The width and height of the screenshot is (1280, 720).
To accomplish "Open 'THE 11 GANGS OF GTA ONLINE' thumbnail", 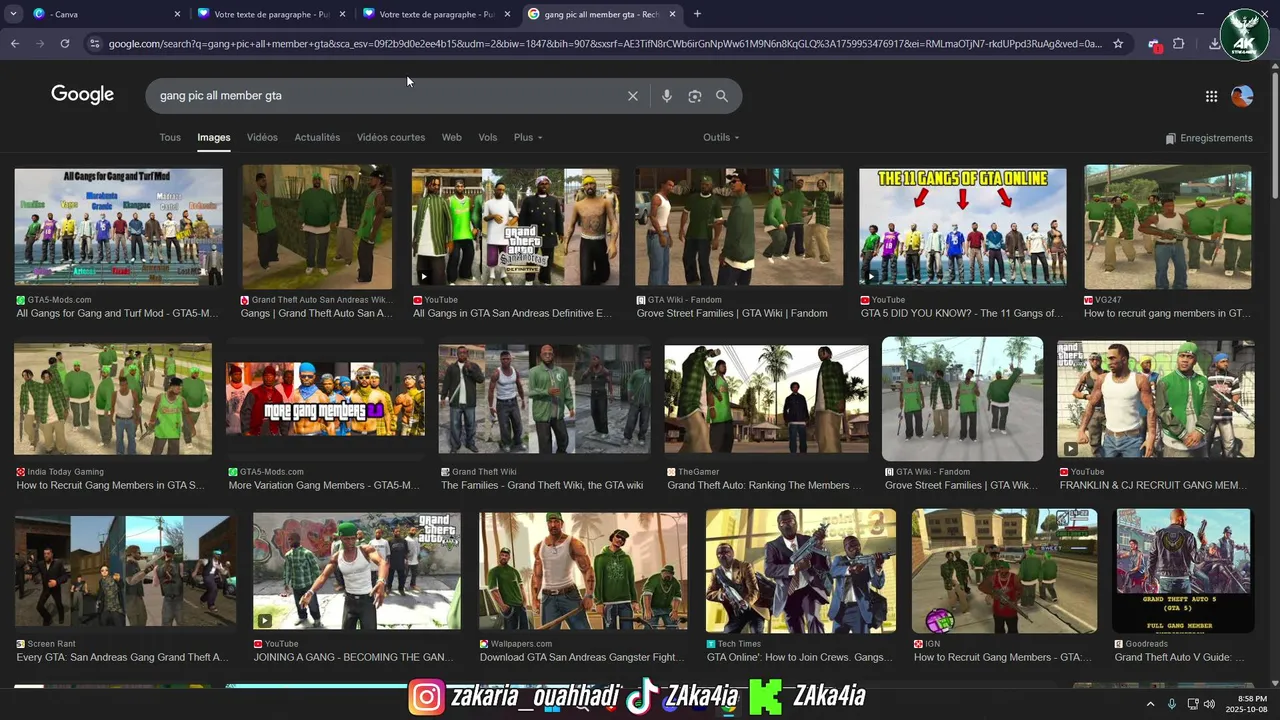I will (962, 226).
